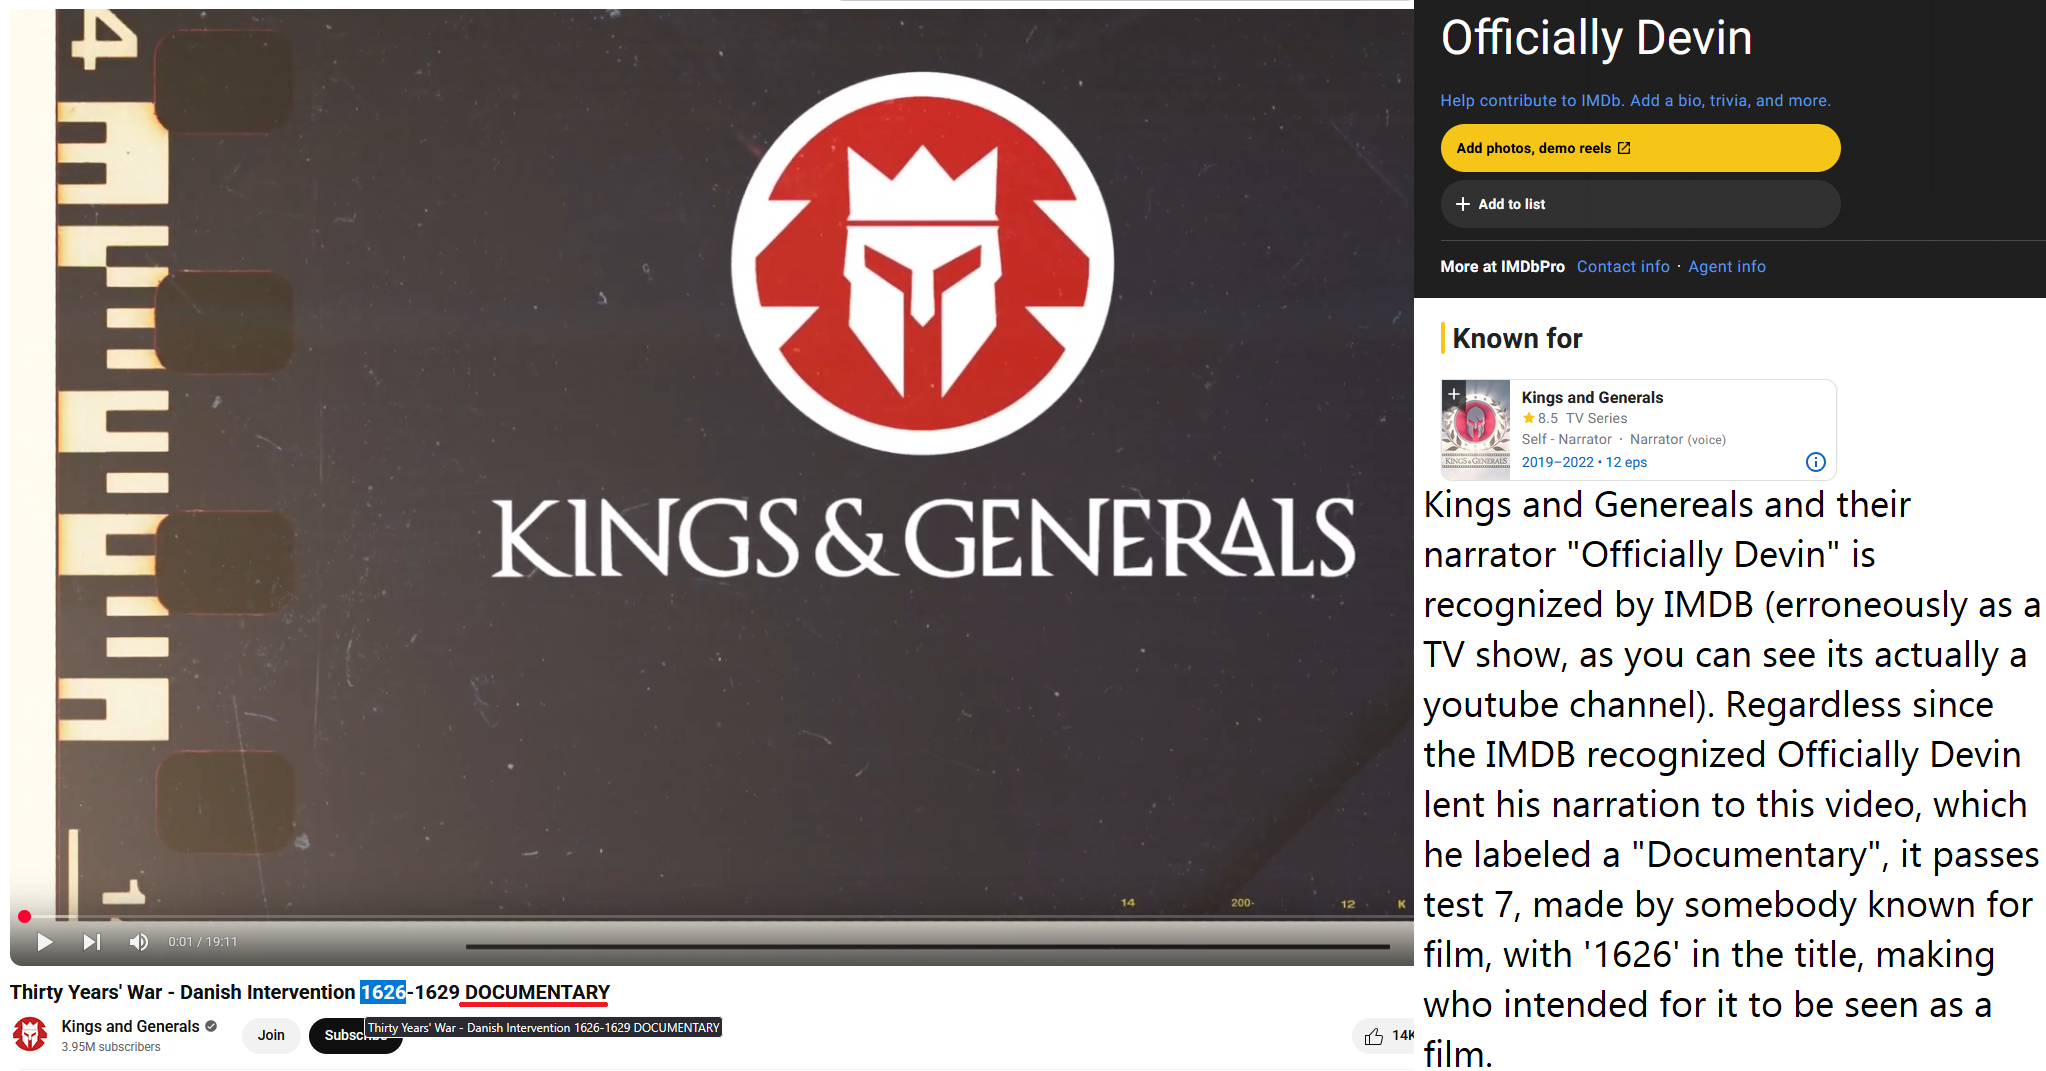Open the info icon on Known for card
This screenshot has height=1071, width=2046.
(1816, 462)
